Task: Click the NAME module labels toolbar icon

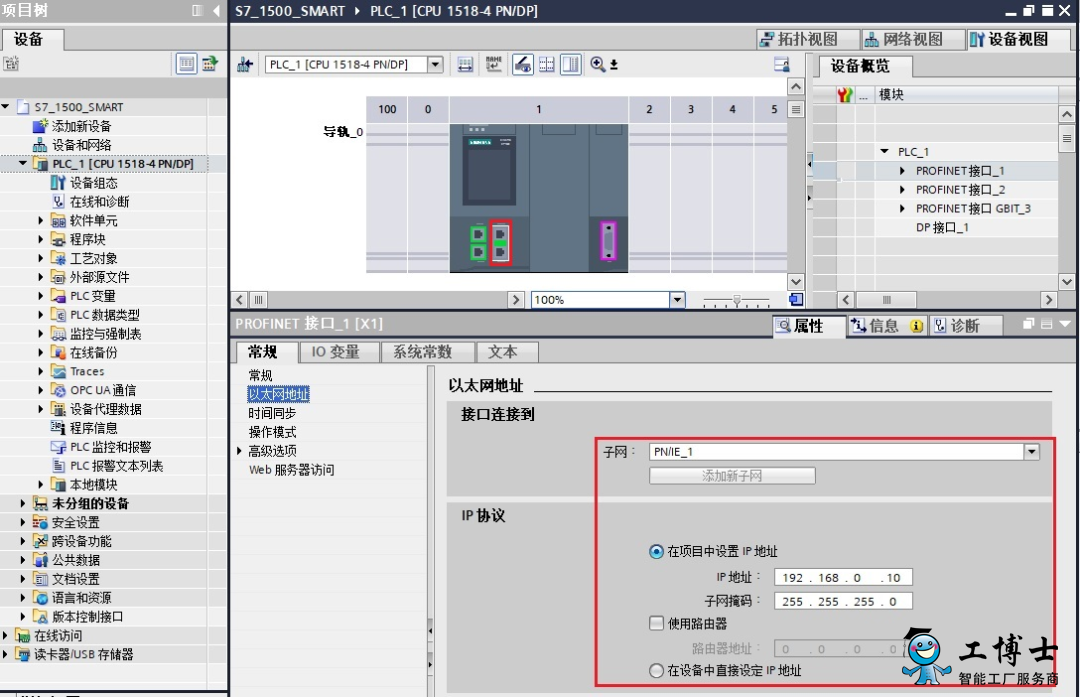Action: 493,65
